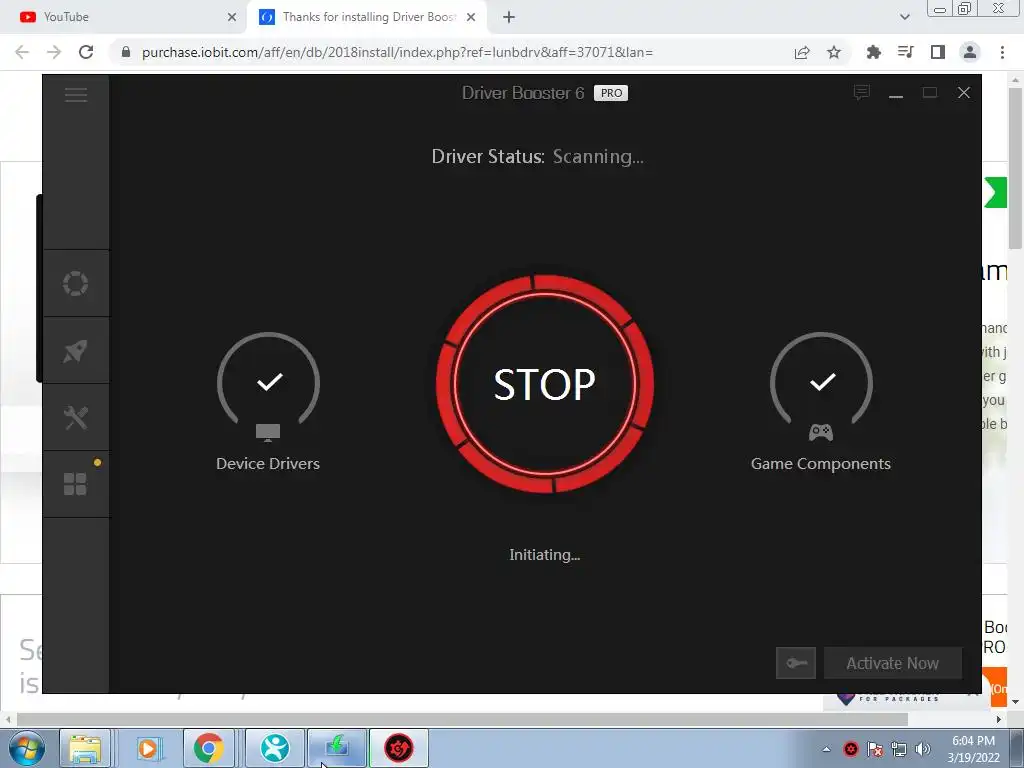The height and width of the screenshot is (768, 1024).
Task: Toggle Chrome side panel
Action: pyautogui.click(x=938, y=52)
